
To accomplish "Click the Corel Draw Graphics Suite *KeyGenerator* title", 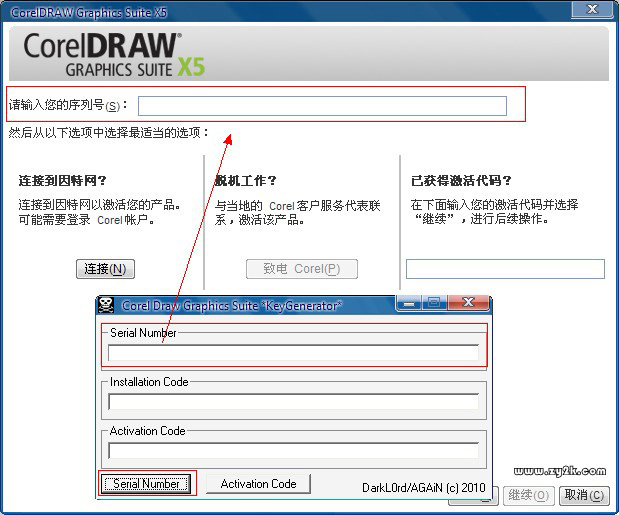I will pyautogui.click(x=232, y=306).
